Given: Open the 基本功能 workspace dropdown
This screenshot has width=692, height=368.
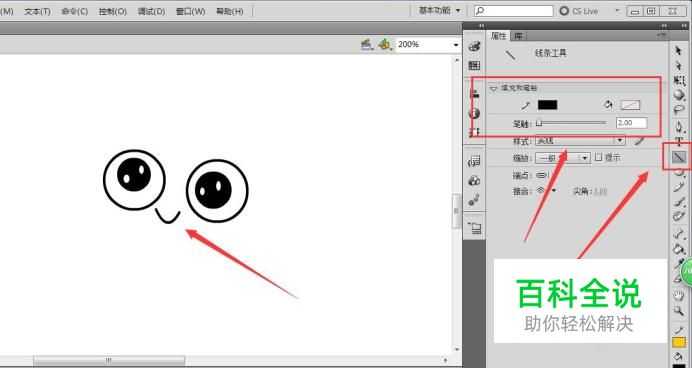Looking at the screenshot, I should tap(439, 10).
